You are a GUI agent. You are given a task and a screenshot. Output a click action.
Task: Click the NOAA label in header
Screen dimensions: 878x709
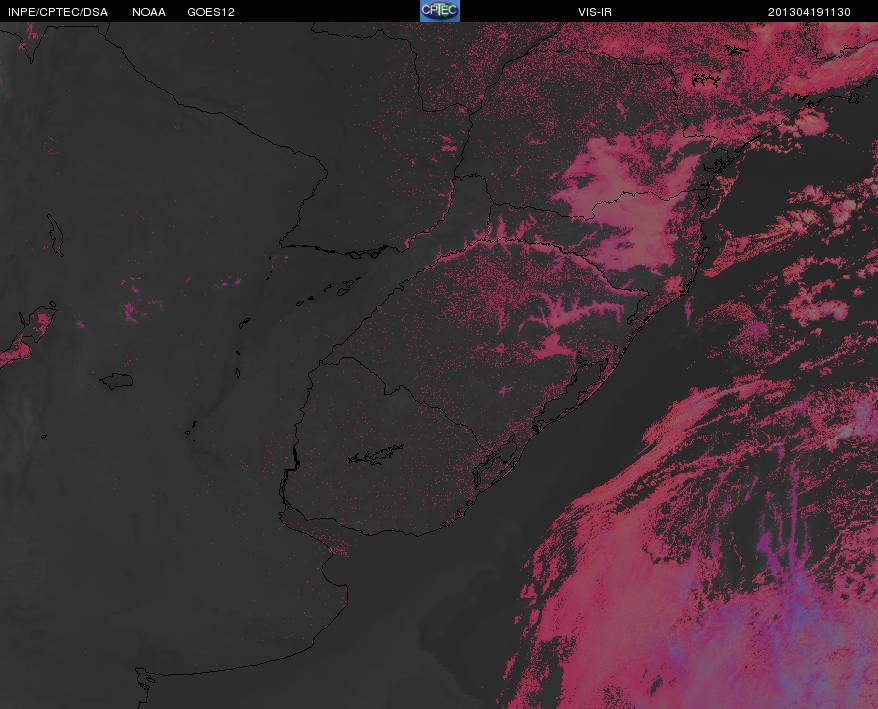(x=149, y=12)
